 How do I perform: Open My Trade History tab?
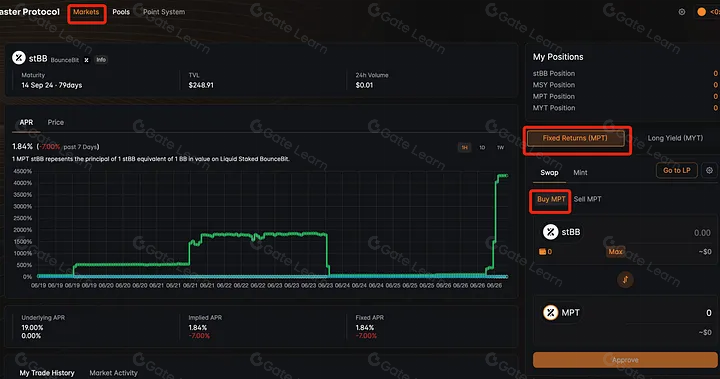click(47, 373)
